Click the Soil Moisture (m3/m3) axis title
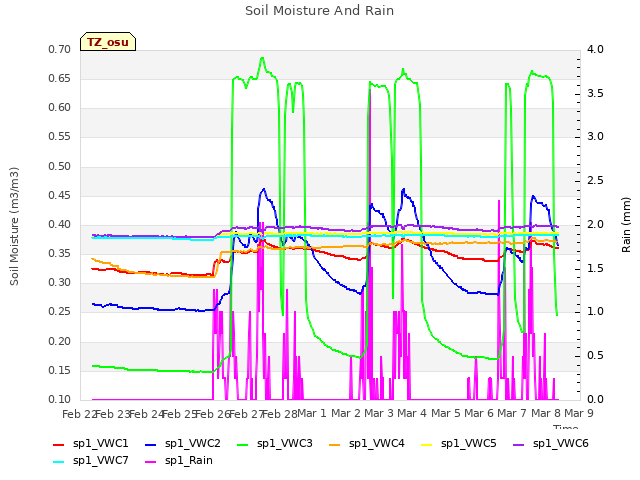This screenshot has width=640, height=480. tap(14, 226)
